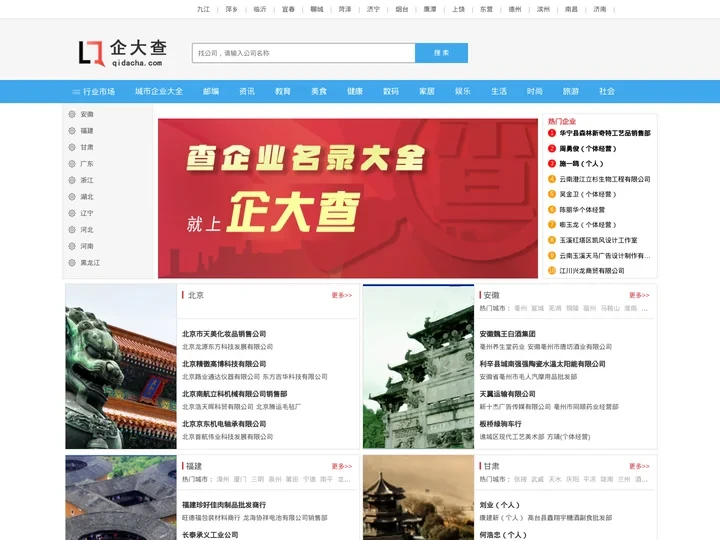Open 咐玉龙（个体经营） in 热门企业
The image size is (720, 540).
[x=588, y=225]
